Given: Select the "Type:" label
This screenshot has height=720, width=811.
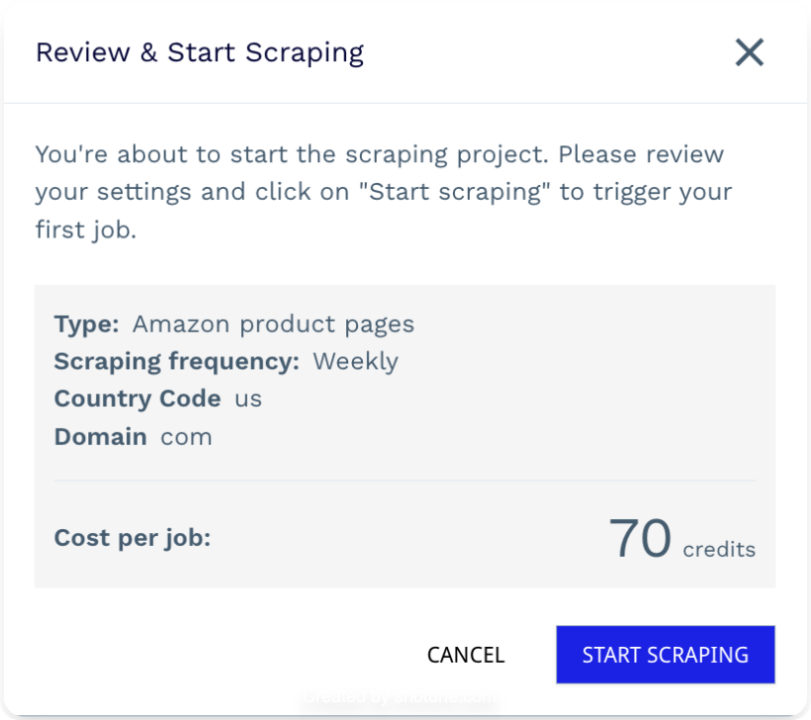Looking at the screenshot, I should [87, 324].
